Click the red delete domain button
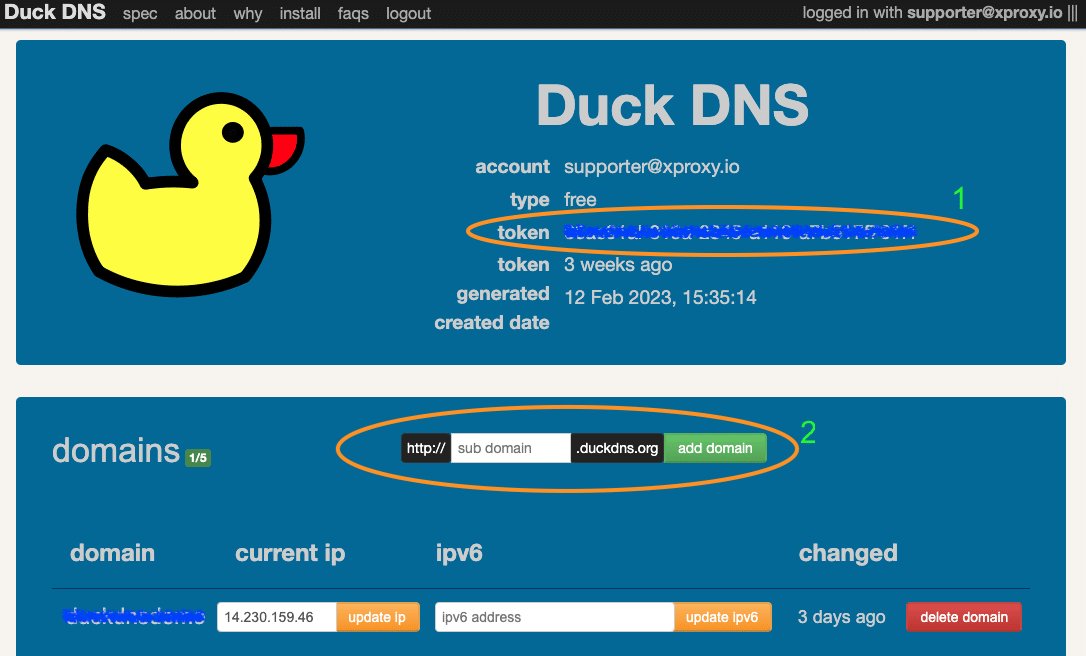 click(963, 617)
